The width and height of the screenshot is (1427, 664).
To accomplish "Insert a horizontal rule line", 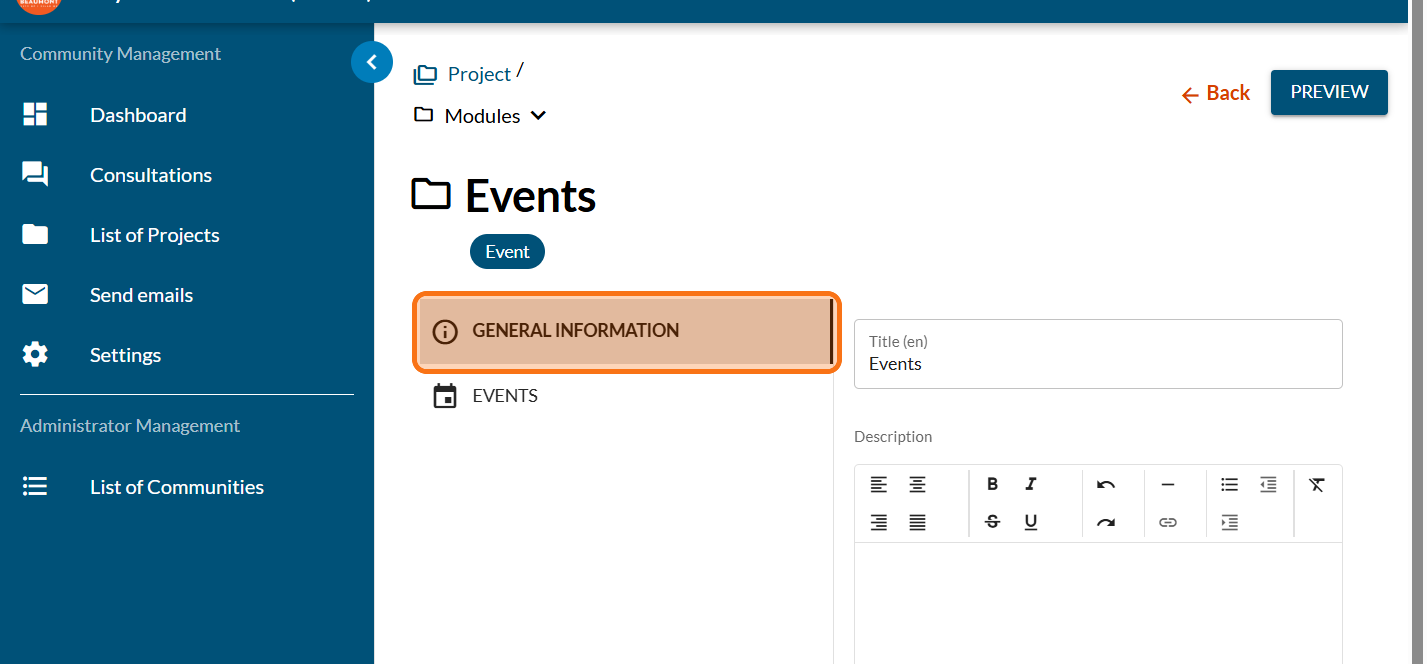I will [x=1167, y=484].
